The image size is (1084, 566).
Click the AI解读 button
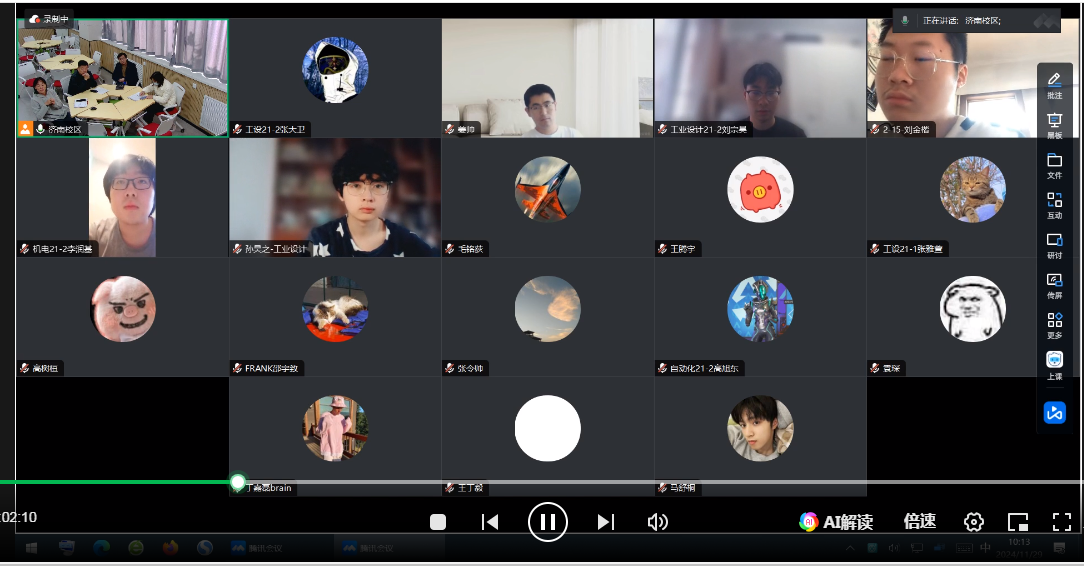[x=836, y=521]
